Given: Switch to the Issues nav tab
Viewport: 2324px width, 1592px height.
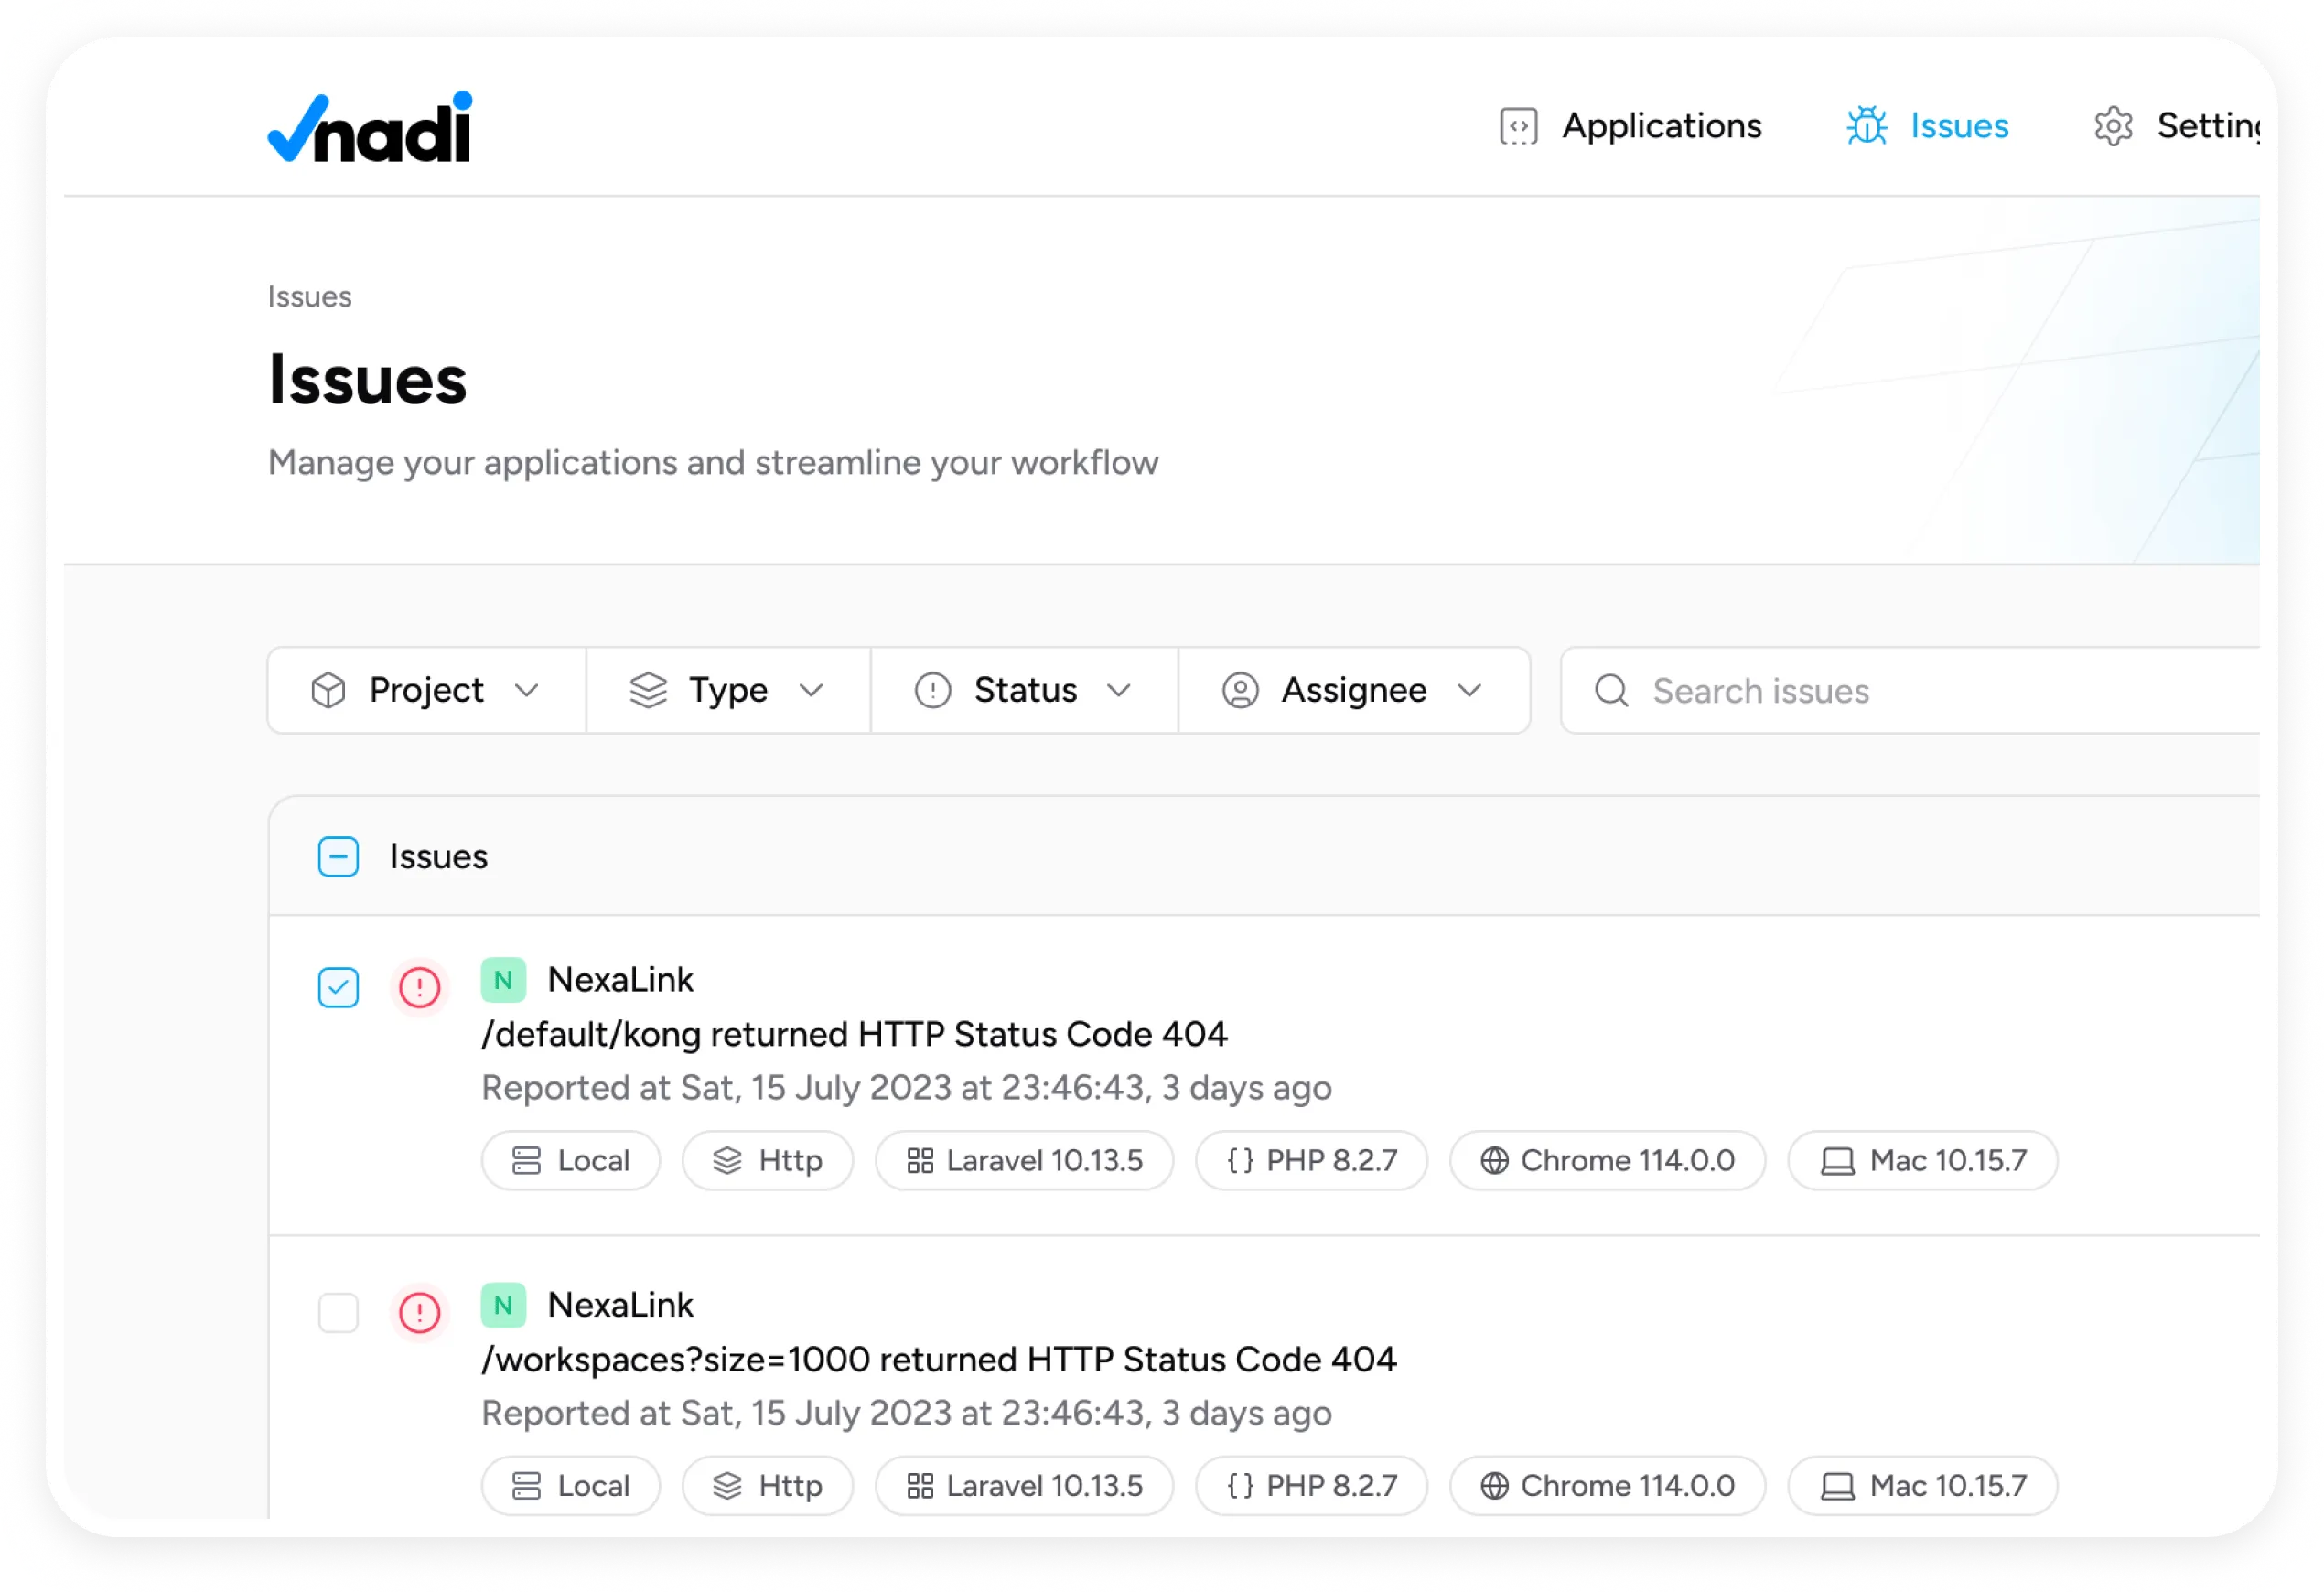Looking at the screenshot, I should (1958, 127).
